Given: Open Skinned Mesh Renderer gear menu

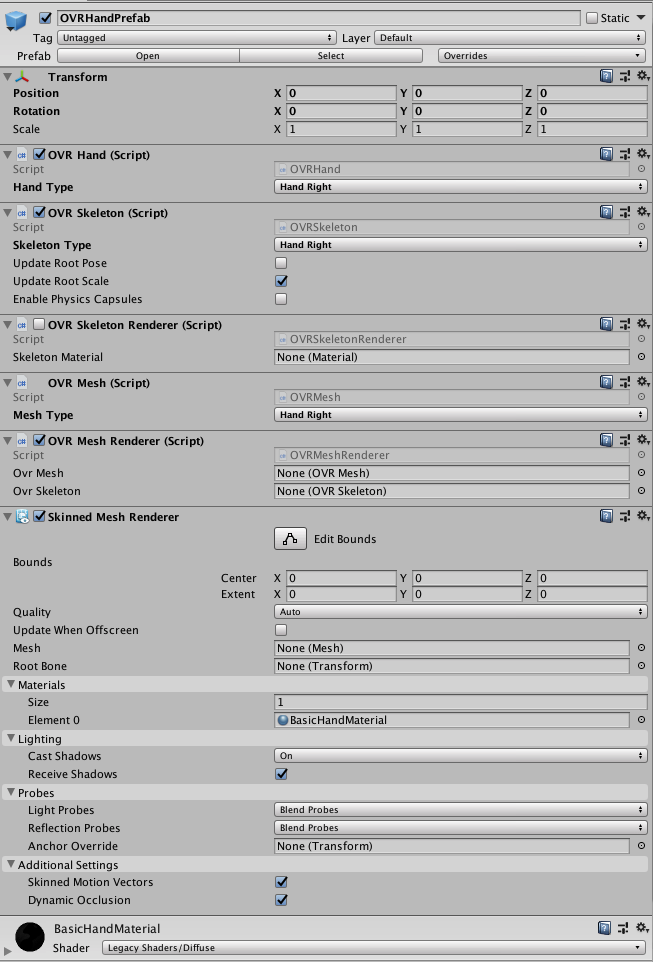Looking at the screenshot, I should point(643,516).
